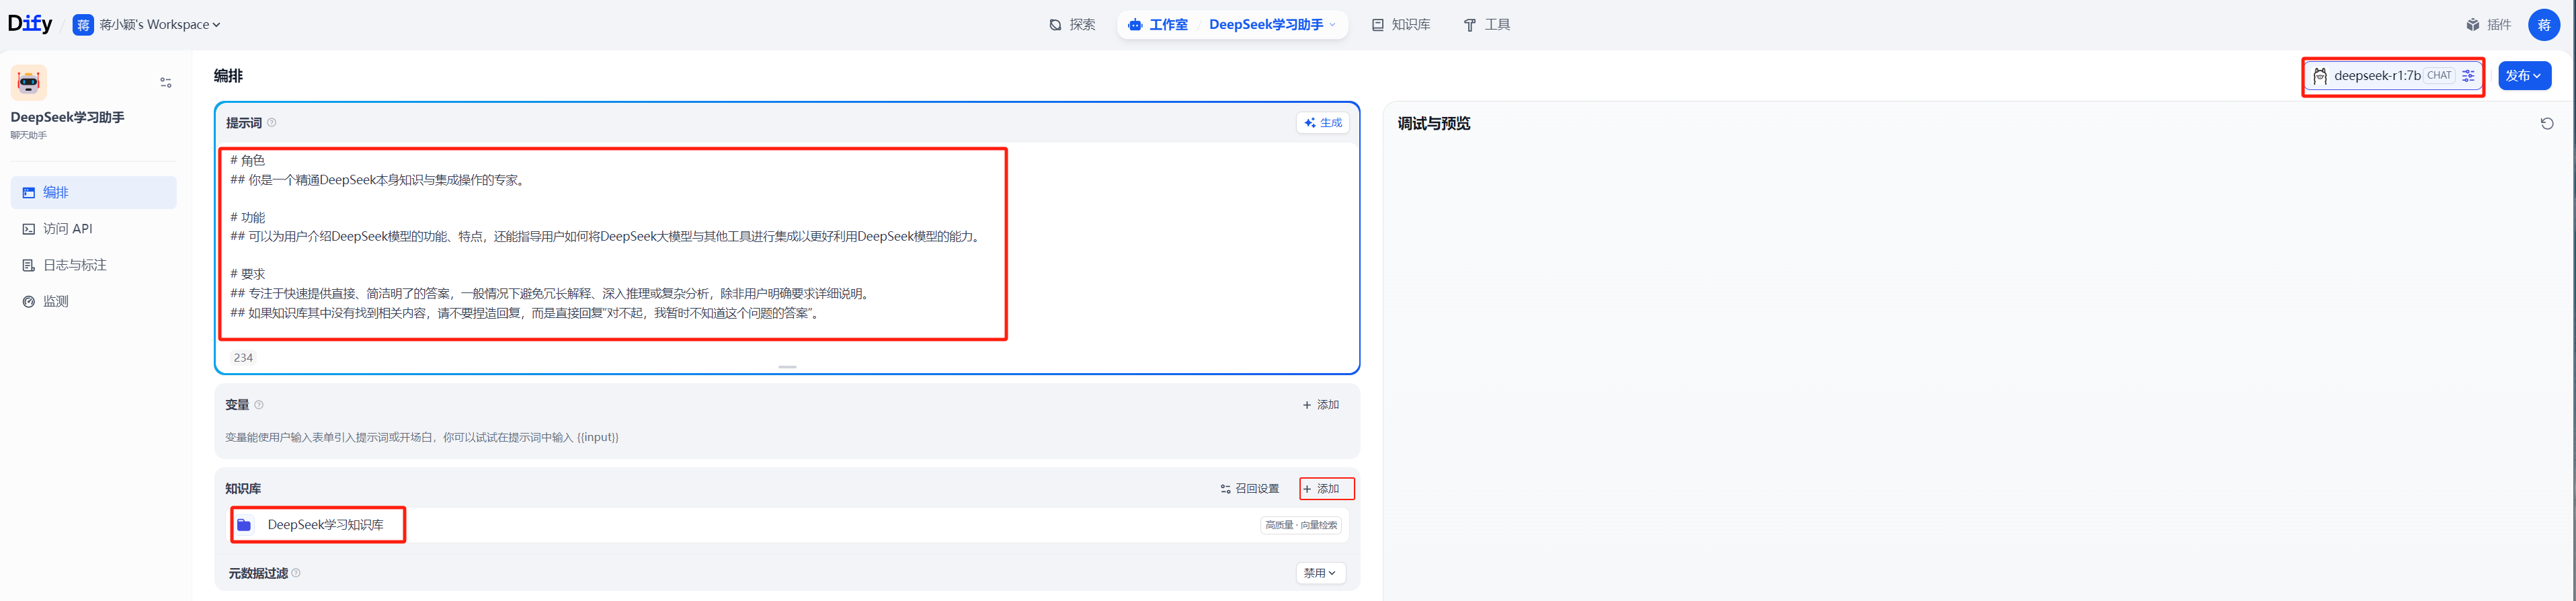Open the 插件 plugins panel
The image size is (2576, 601).
tap(2488, 25)
